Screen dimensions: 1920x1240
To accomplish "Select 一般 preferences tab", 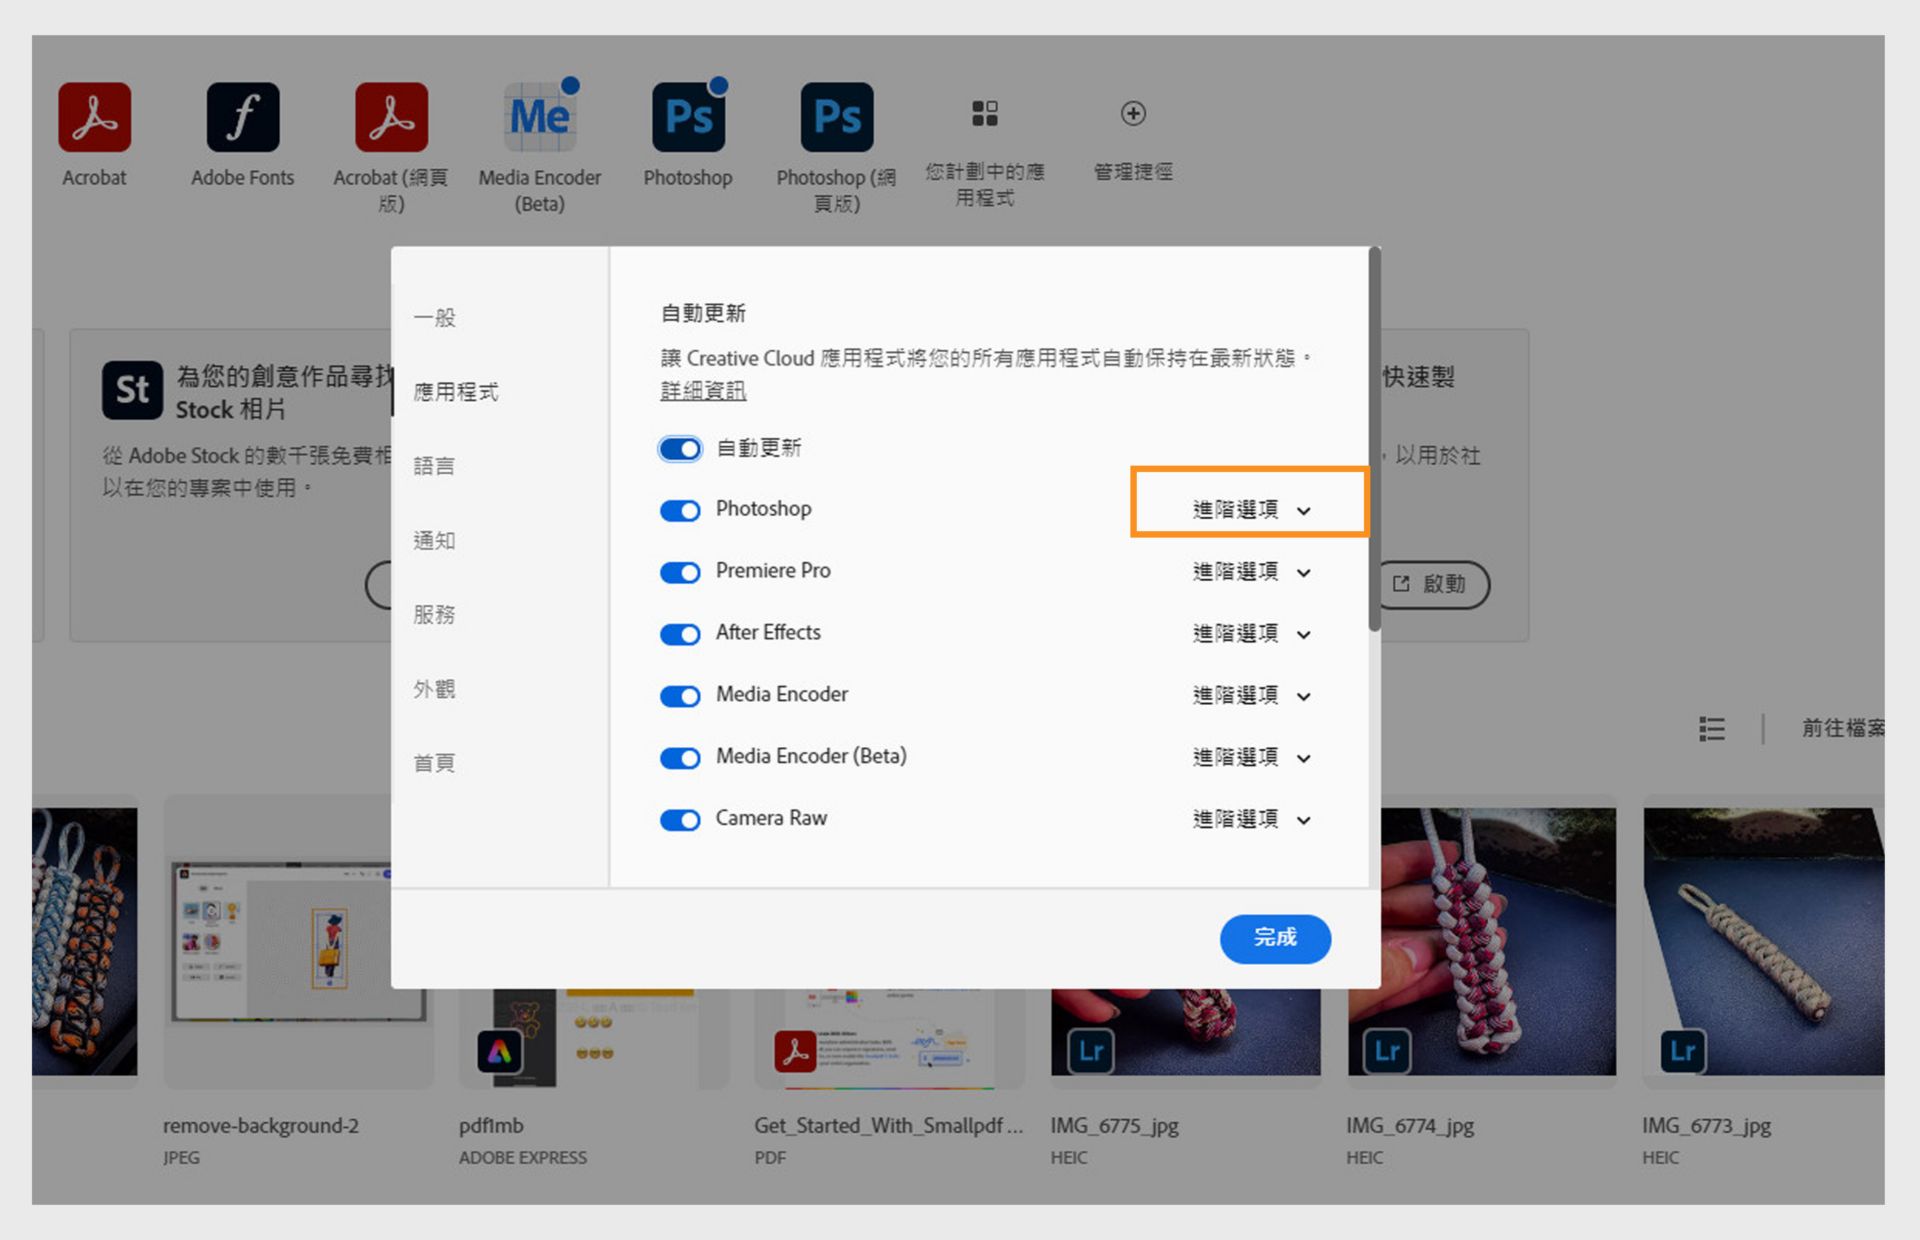I will pos(434,318).
